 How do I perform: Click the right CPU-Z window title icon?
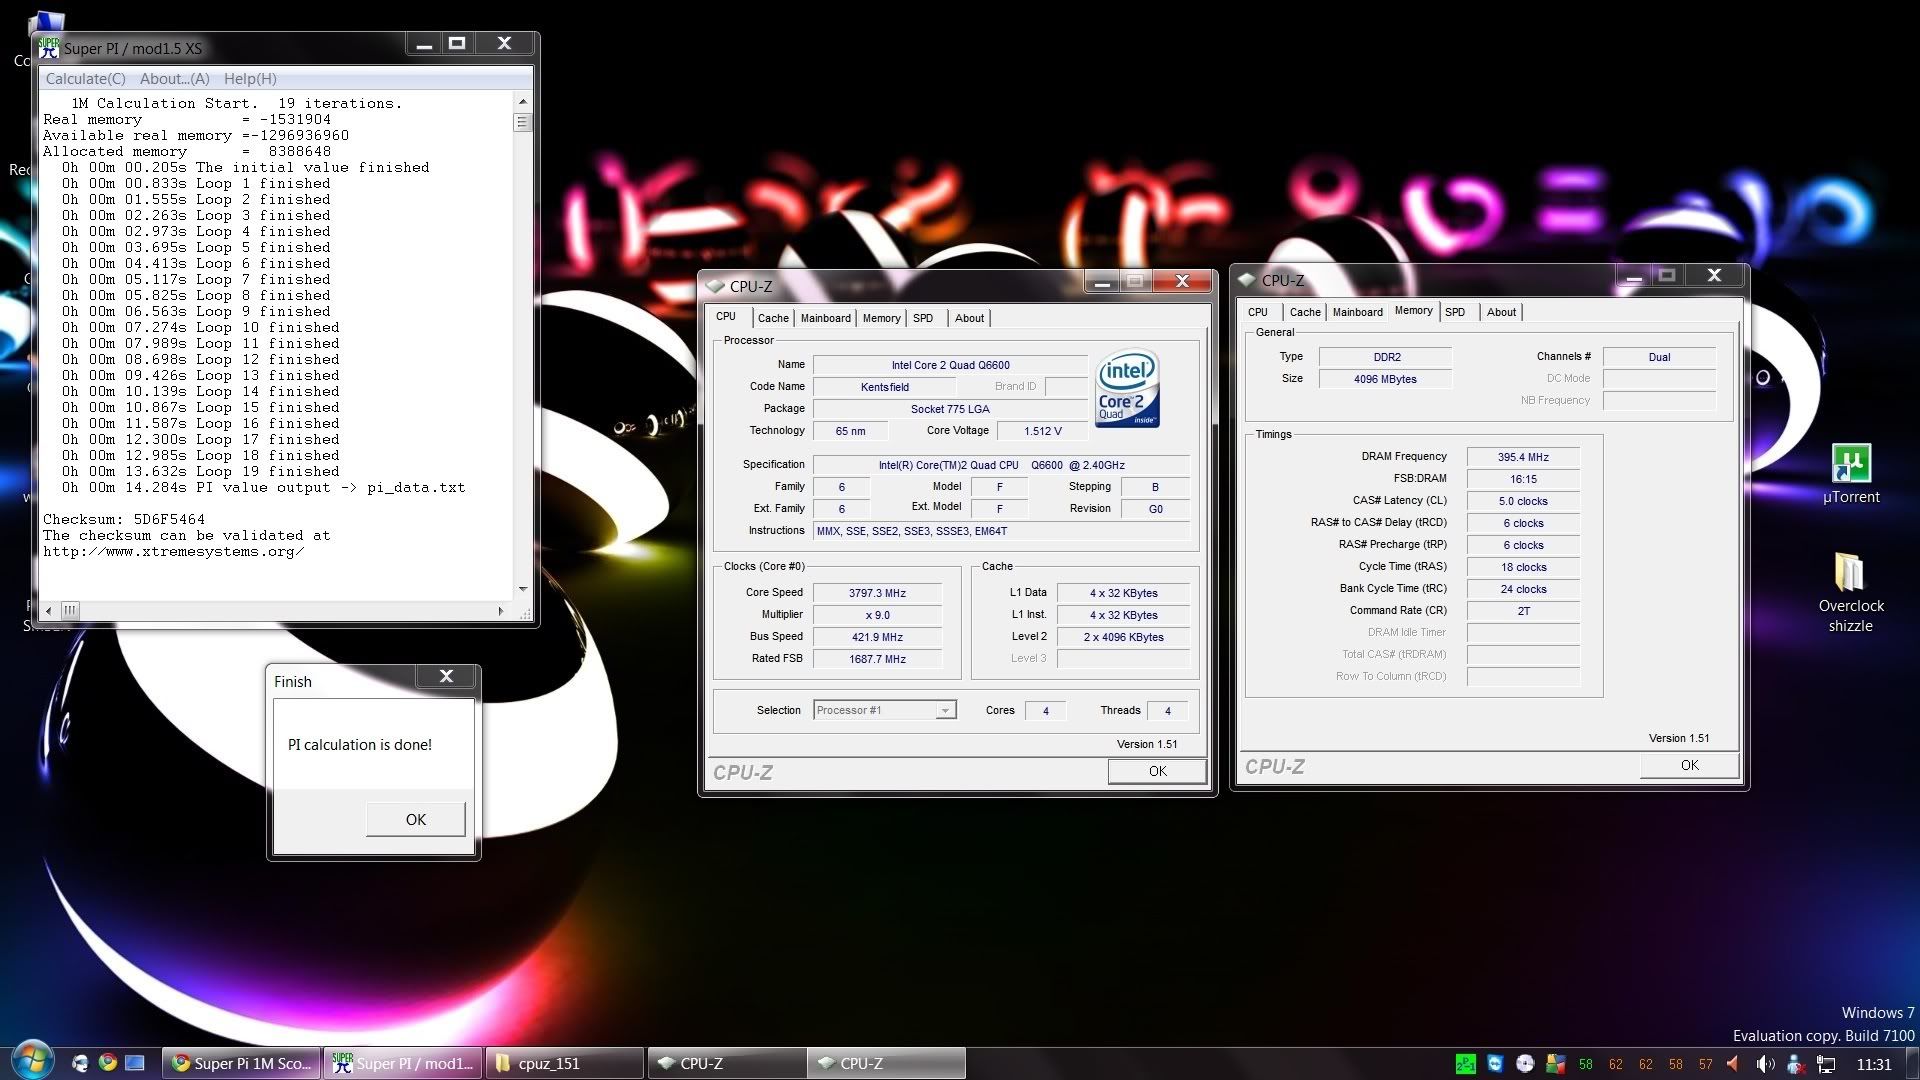coord(1247,280)
